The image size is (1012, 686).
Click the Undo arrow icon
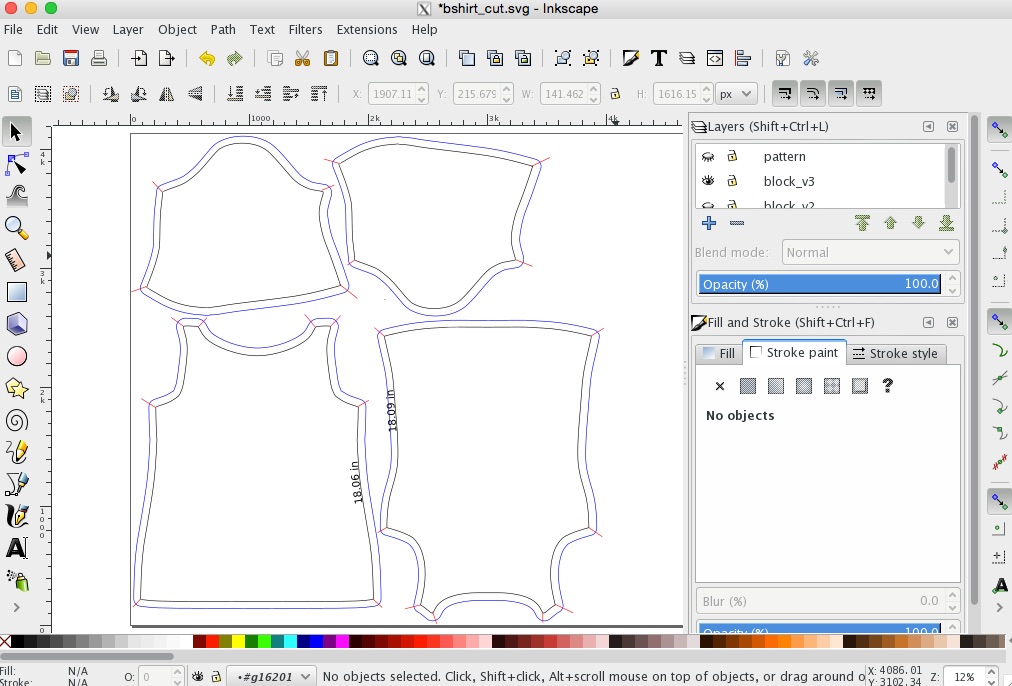point(206,59)
